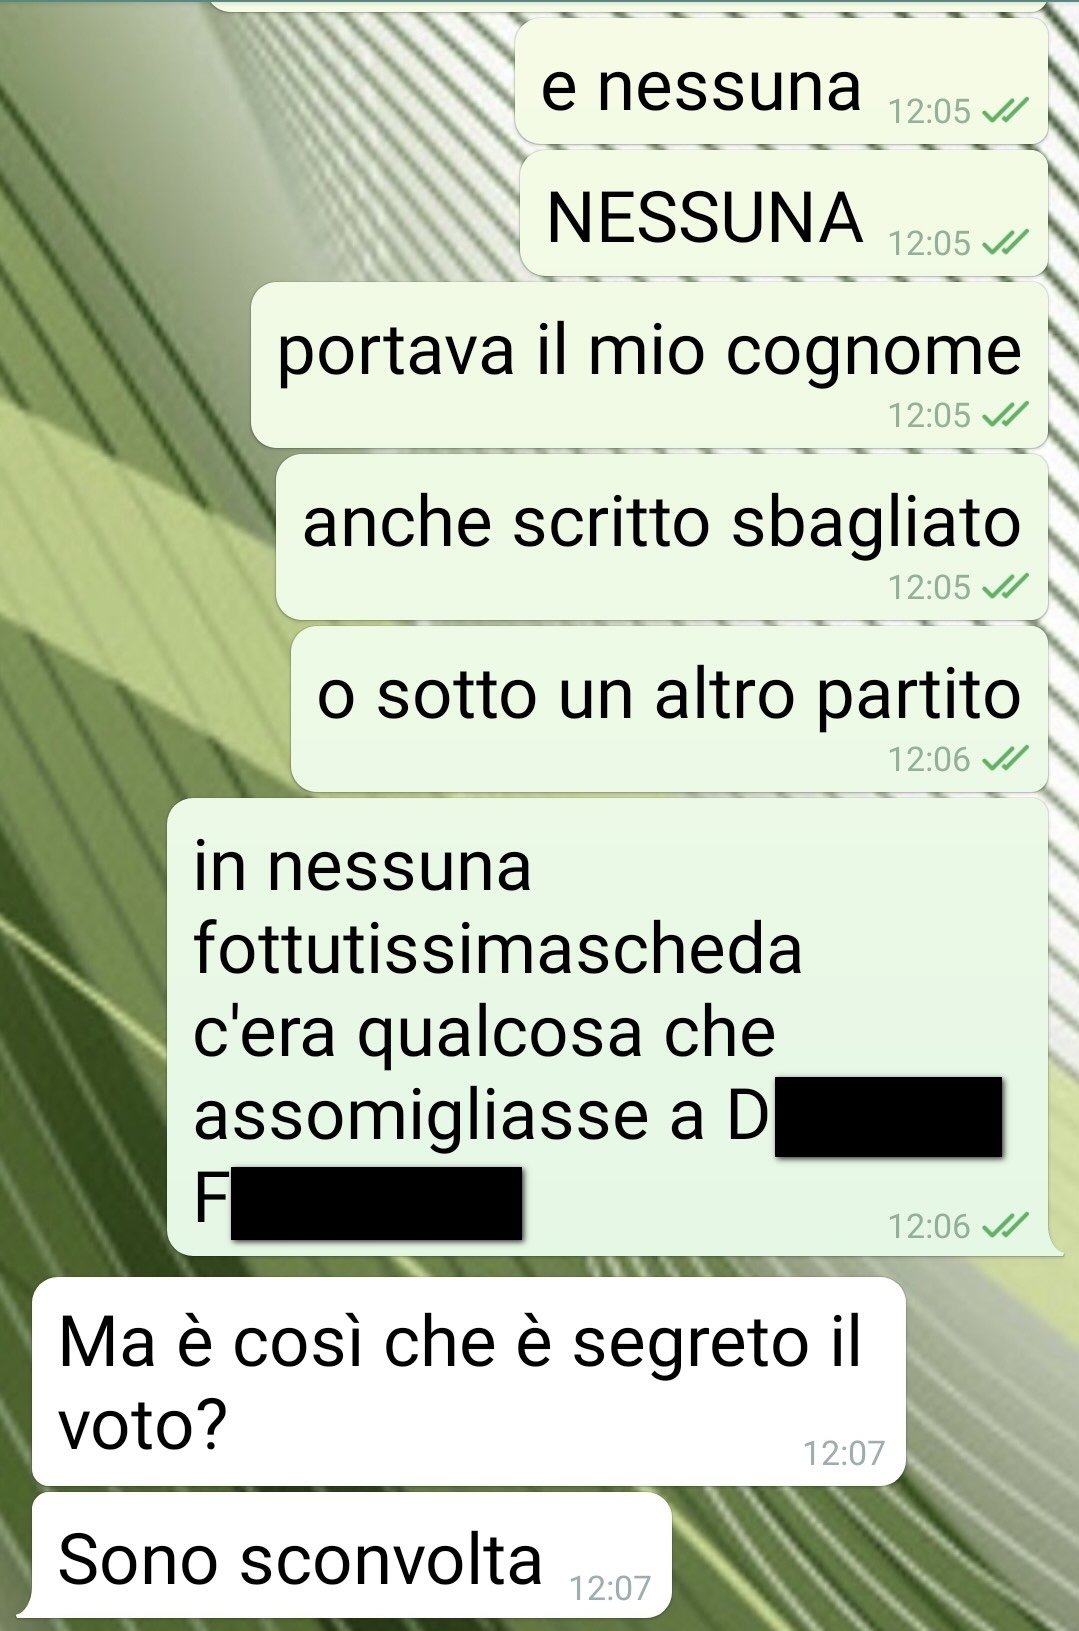Click the black redaction box after letter F
1079x1631 pixels.
[376, 1203]
